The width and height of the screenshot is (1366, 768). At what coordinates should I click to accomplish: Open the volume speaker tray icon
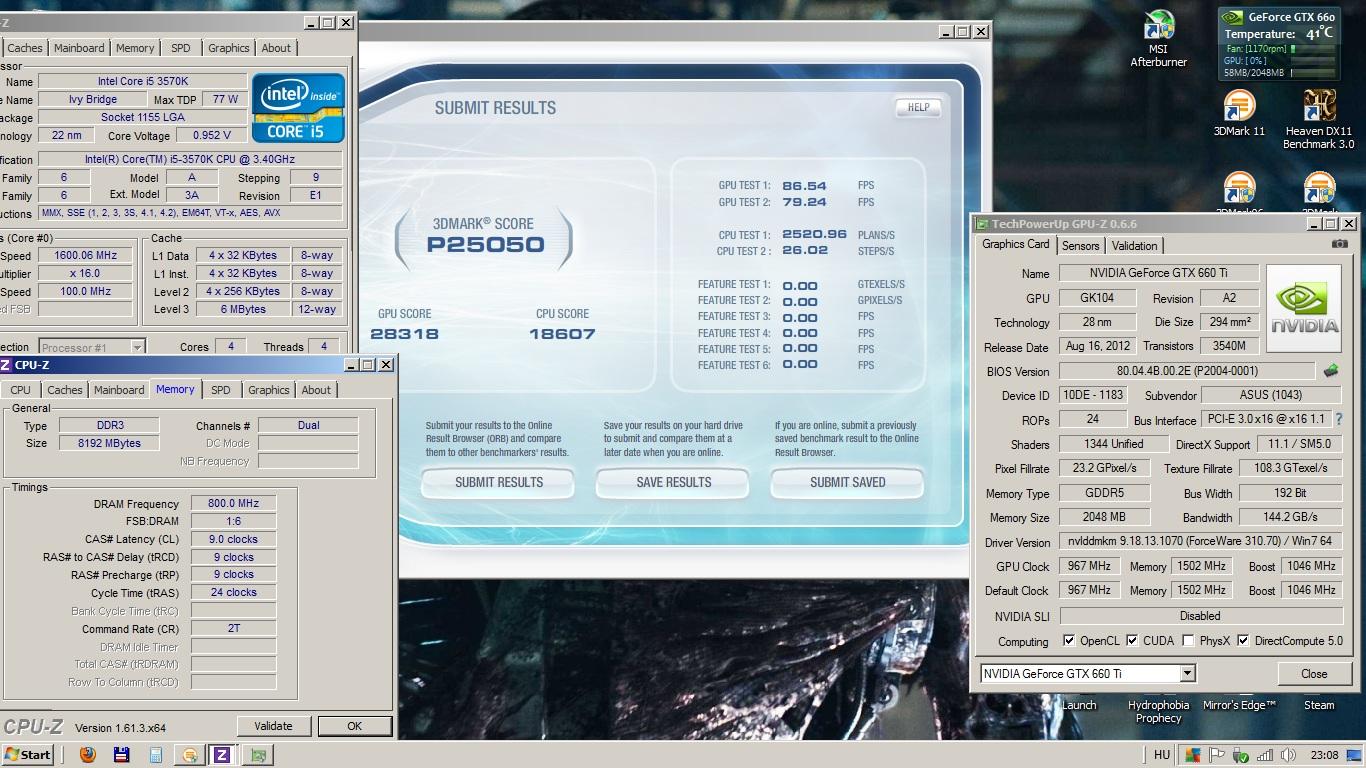[1289, 755]
